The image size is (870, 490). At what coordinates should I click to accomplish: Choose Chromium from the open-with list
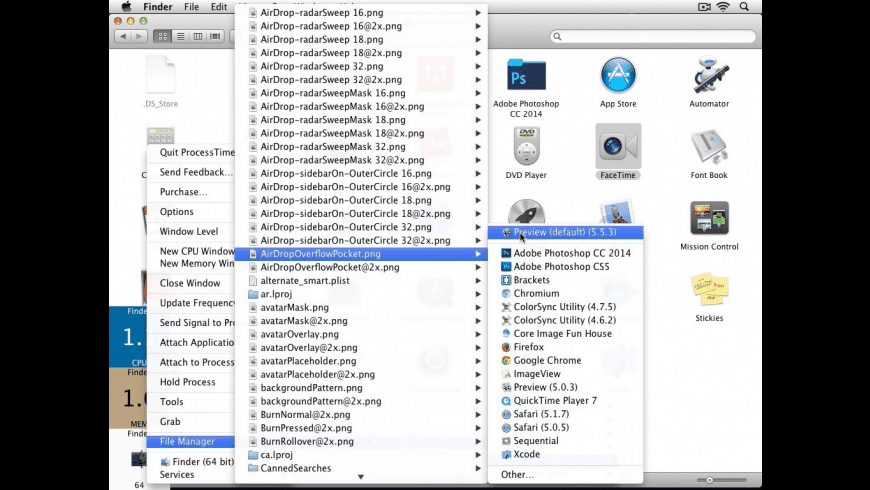[565, 293]
